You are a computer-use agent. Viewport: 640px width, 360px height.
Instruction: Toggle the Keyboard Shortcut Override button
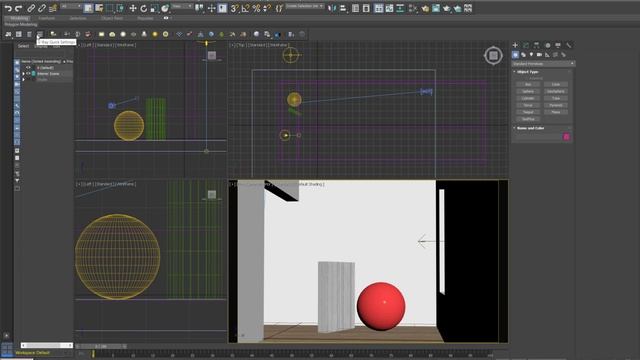[x=222, y=8]
